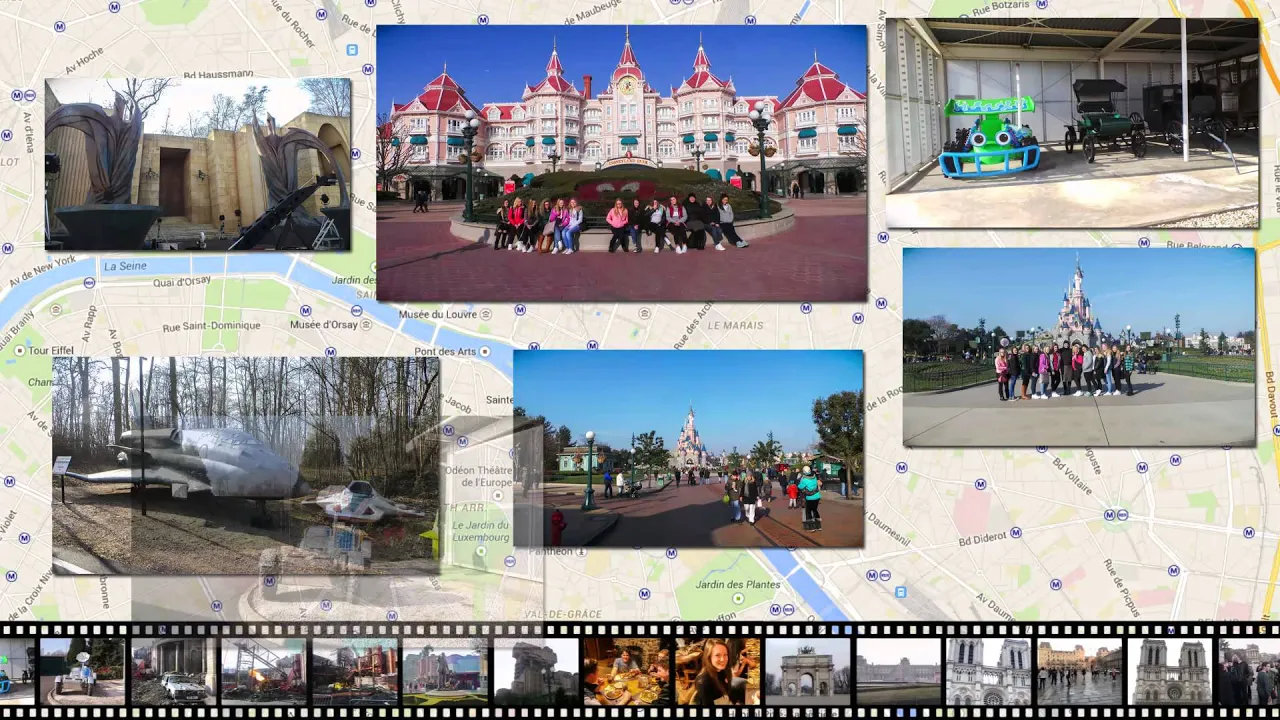The width and height of the screenshot is (1280, 720).
Task: Click the 'VAL-DE-GRÂCE' district label
Action: point(562,614)
